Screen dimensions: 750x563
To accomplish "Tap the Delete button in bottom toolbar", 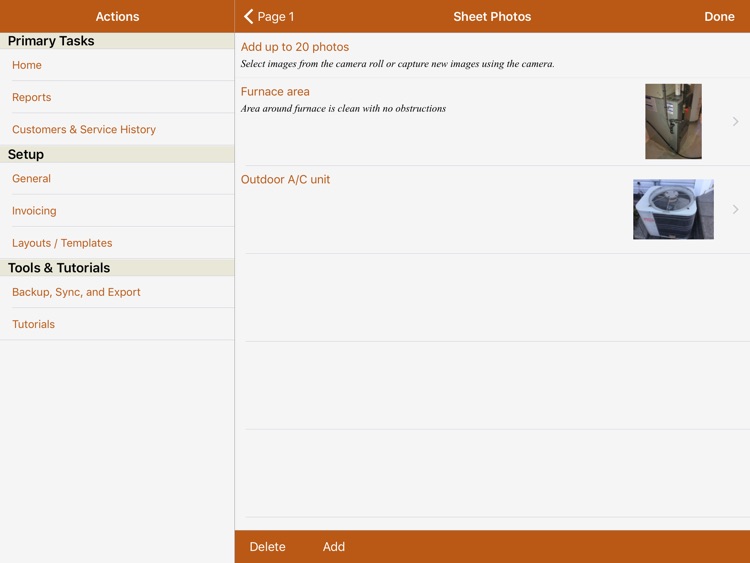I will 267,547.
